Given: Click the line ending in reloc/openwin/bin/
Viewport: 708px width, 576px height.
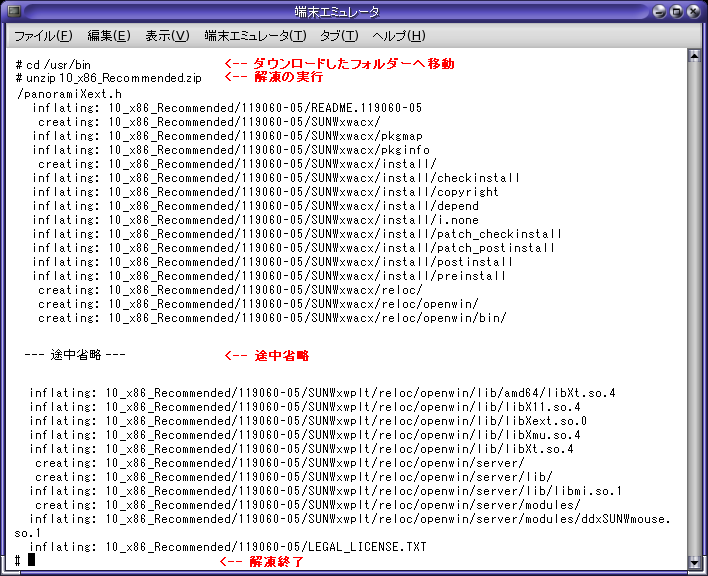Looking at the screenshot, I should (x=272, y=318).
